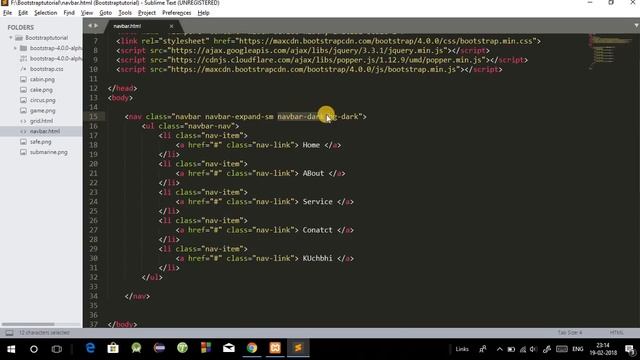Collapse the Bootstraptutorial folder

[11, 38]
